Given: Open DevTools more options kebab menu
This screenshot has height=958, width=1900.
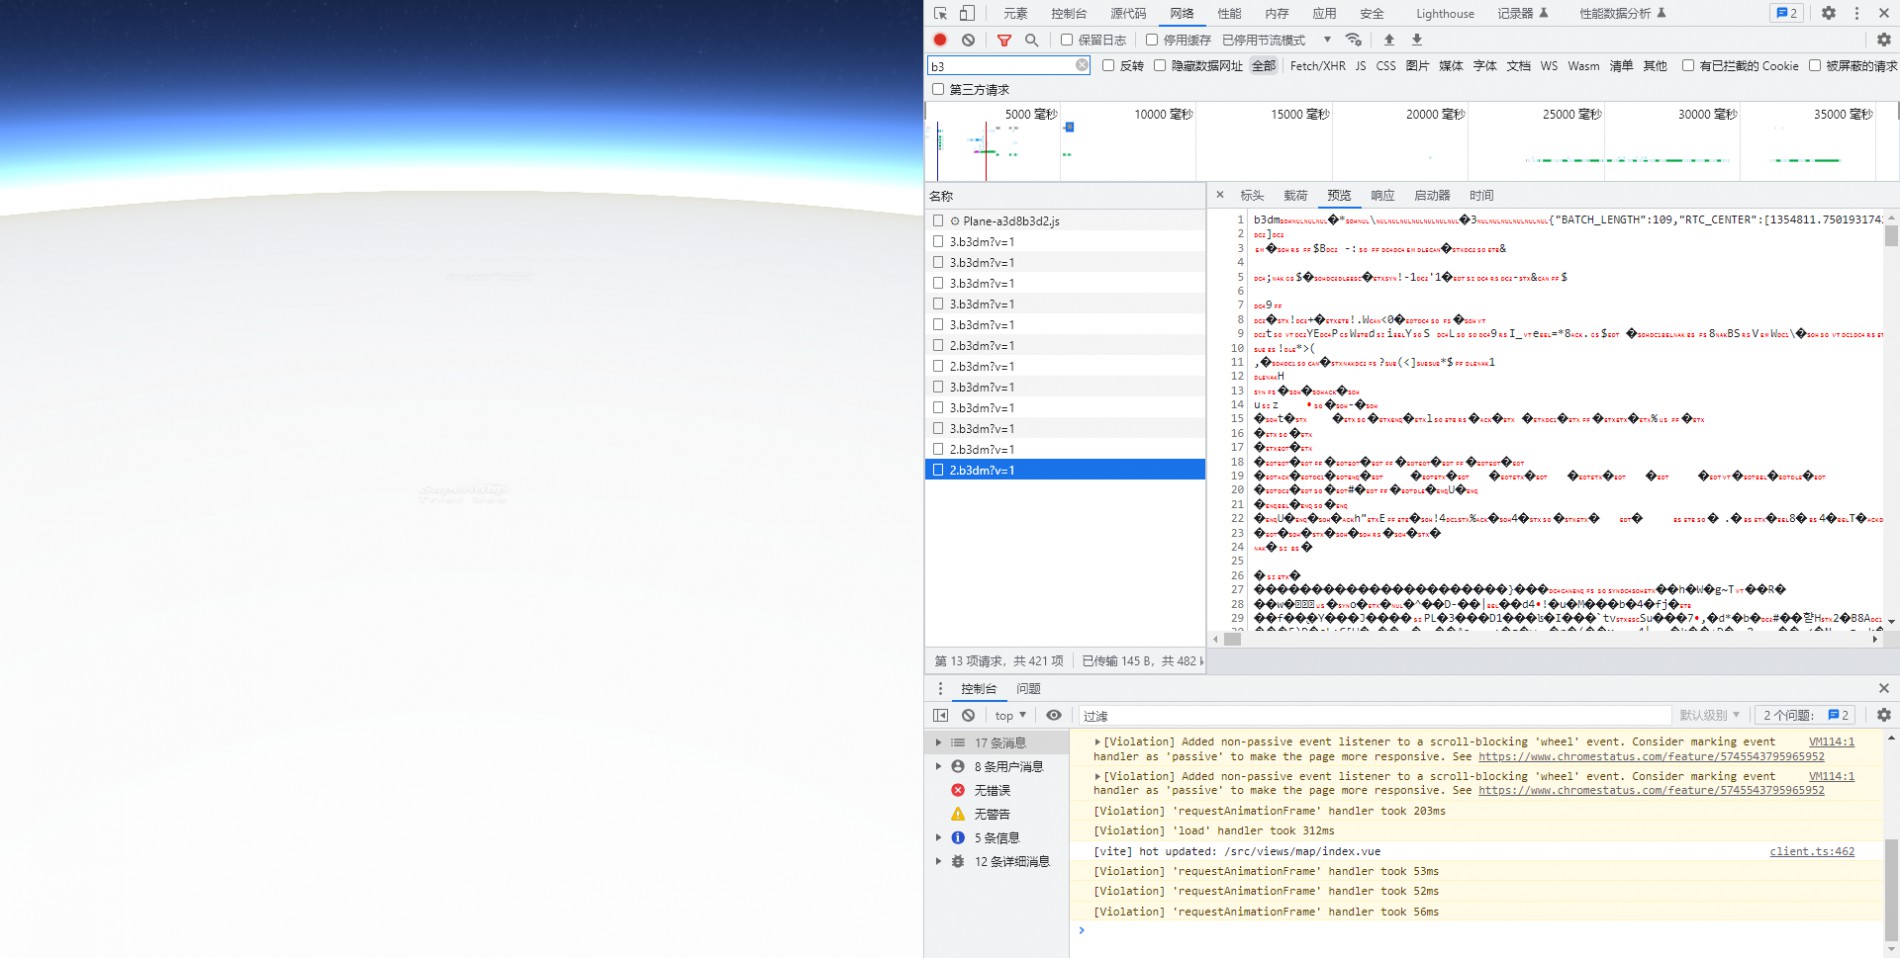Looking at the screenshot, I should (x=1857, y=13).
